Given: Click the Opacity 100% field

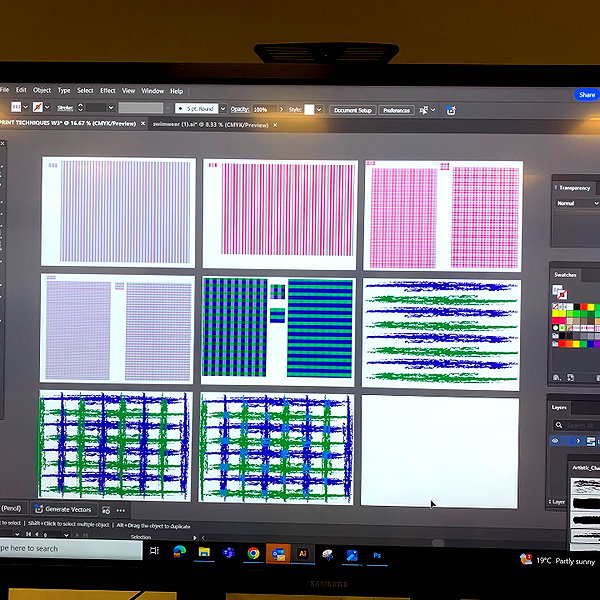Looking at the screenshot, I should 264,109.
